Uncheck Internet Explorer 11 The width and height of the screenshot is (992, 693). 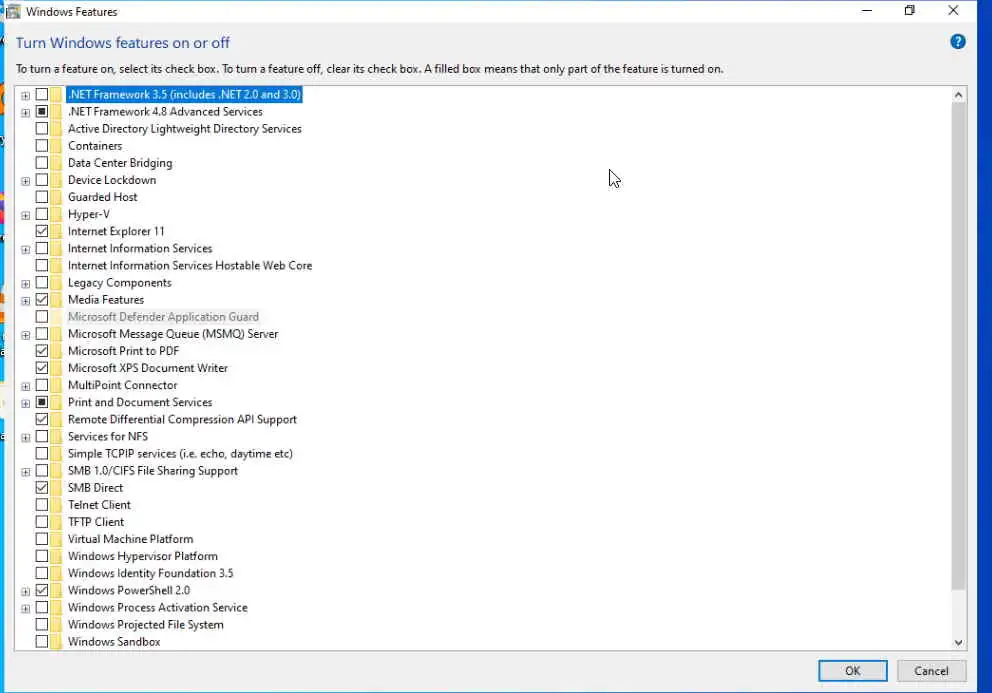pyautogui.click(x=42, y=231)
